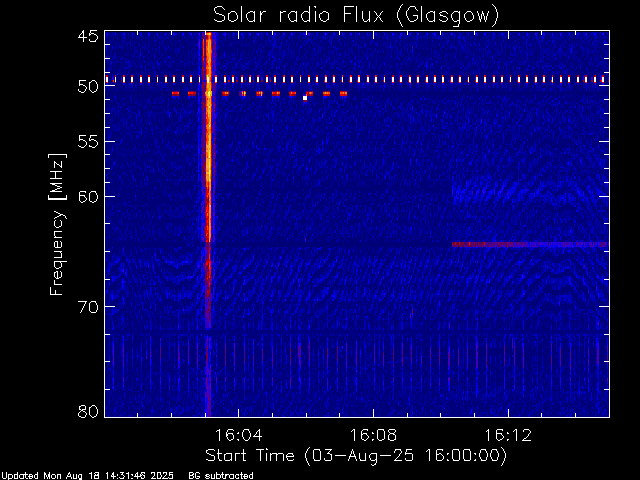Click the "Frequency [MHz]" axis label
640x480 pixels.
click(57, 224)
